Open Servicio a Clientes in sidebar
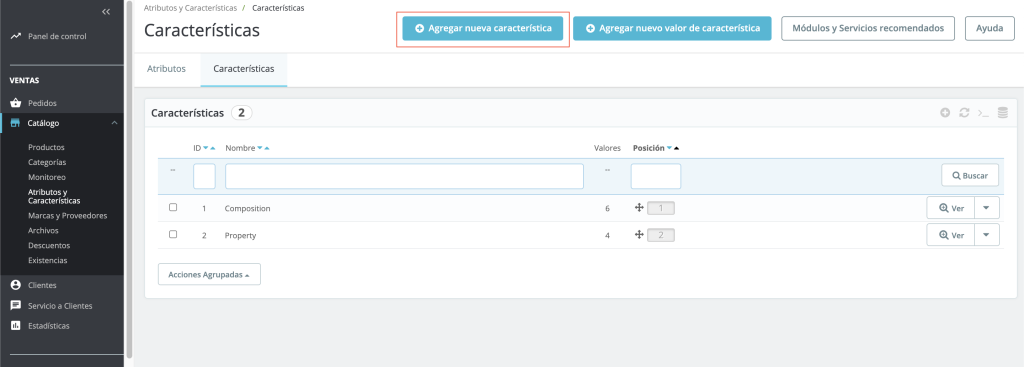The image size is (1024, 367). pos(60,306)
